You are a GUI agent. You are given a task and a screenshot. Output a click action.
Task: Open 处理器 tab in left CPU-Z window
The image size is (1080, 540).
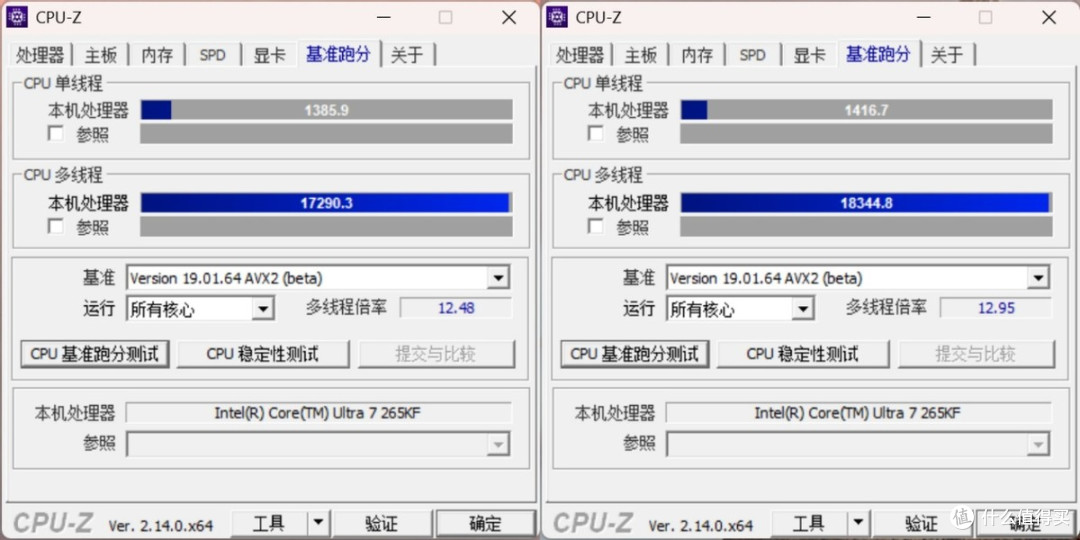point(41,55)
